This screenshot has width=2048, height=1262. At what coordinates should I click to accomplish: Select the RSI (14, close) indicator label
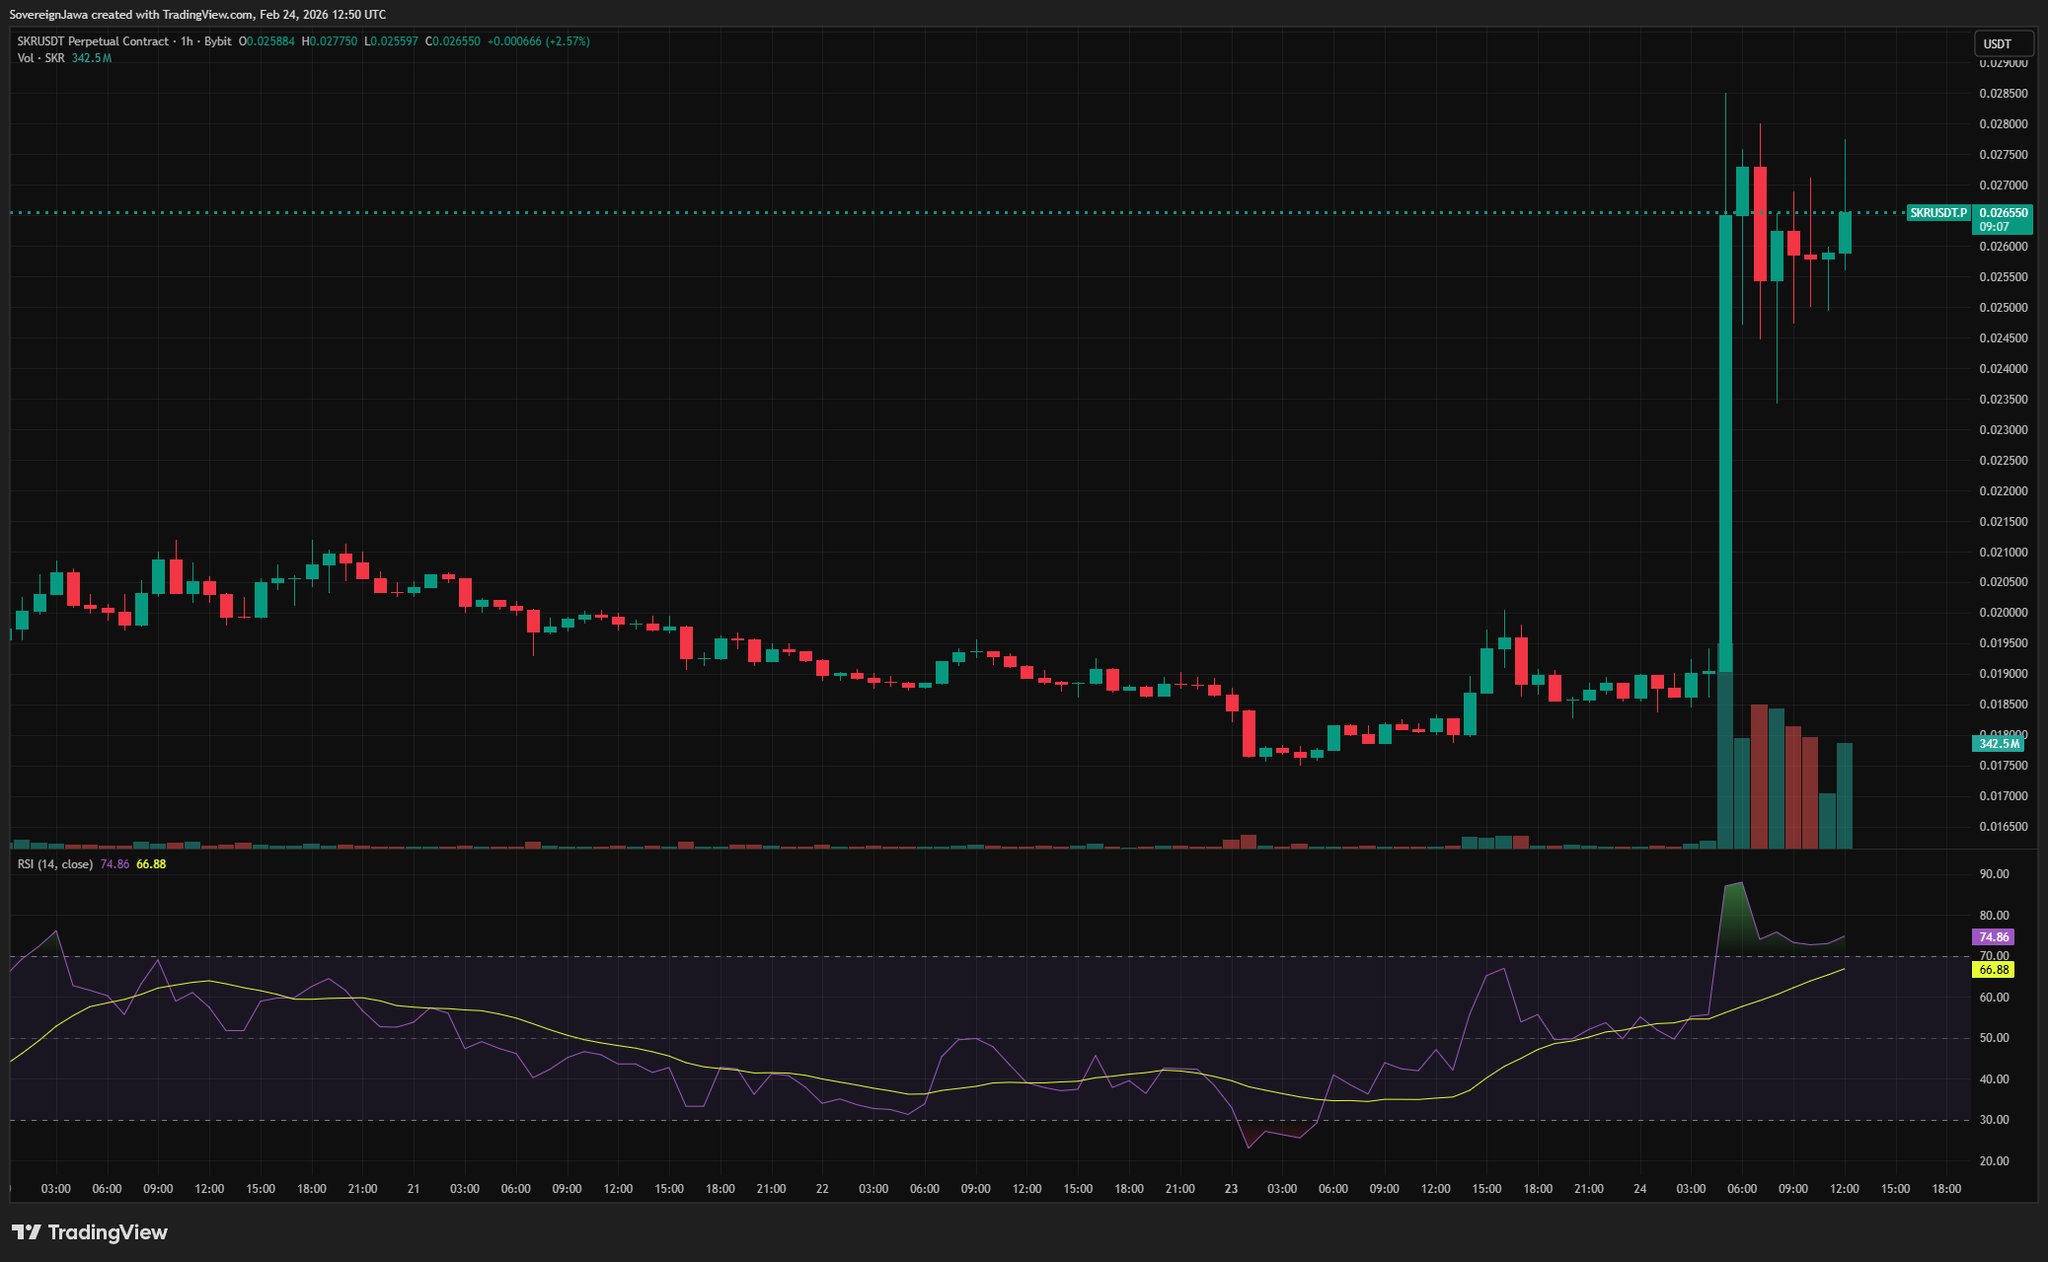tap(55, 864)
